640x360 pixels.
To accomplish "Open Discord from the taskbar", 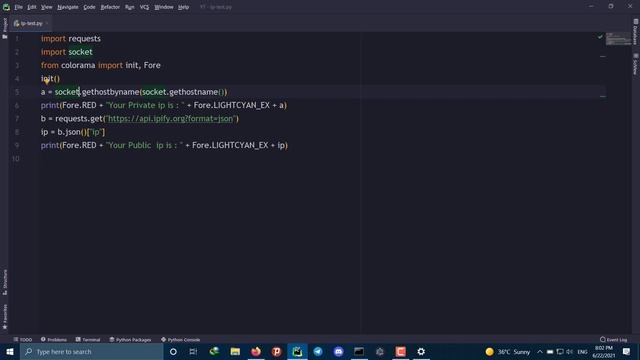I will coord(338,351).
